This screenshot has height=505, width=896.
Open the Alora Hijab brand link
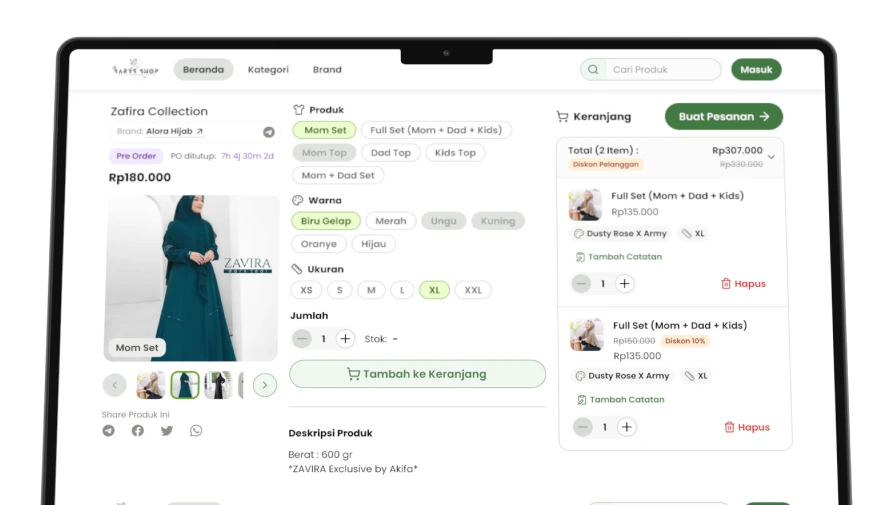point(174,132)
